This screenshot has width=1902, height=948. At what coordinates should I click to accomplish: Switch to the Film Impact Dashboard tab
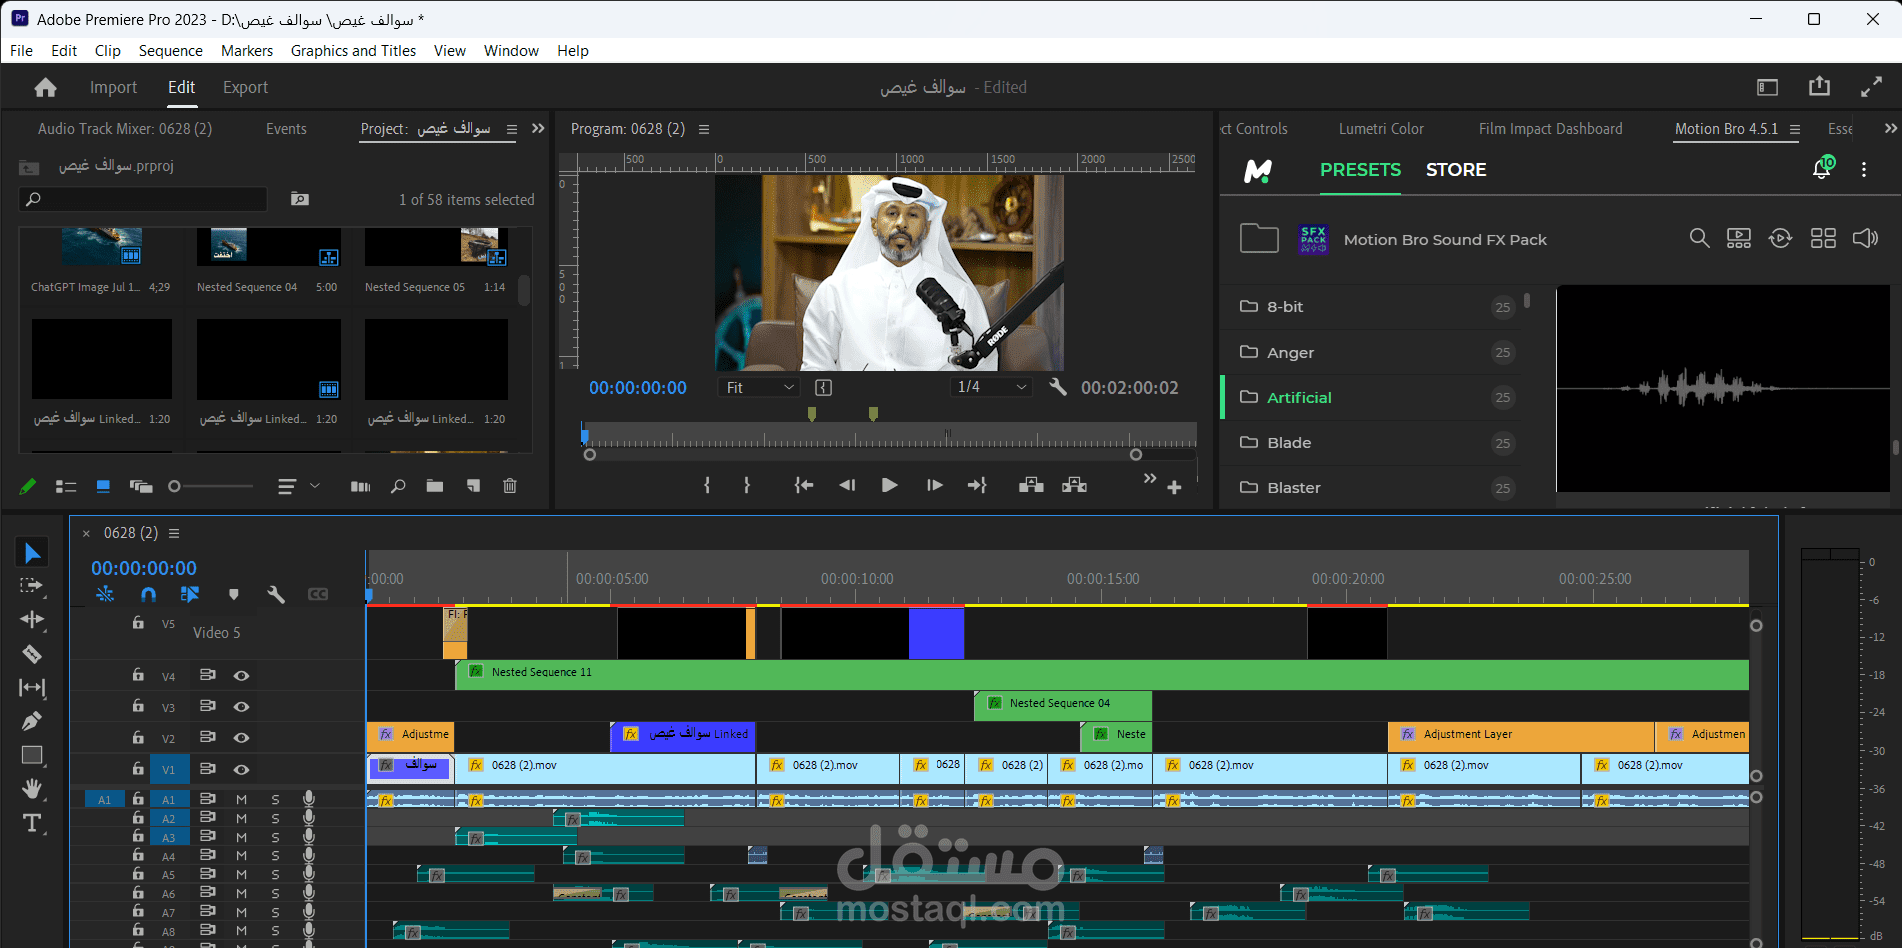tap(1550, 129)
